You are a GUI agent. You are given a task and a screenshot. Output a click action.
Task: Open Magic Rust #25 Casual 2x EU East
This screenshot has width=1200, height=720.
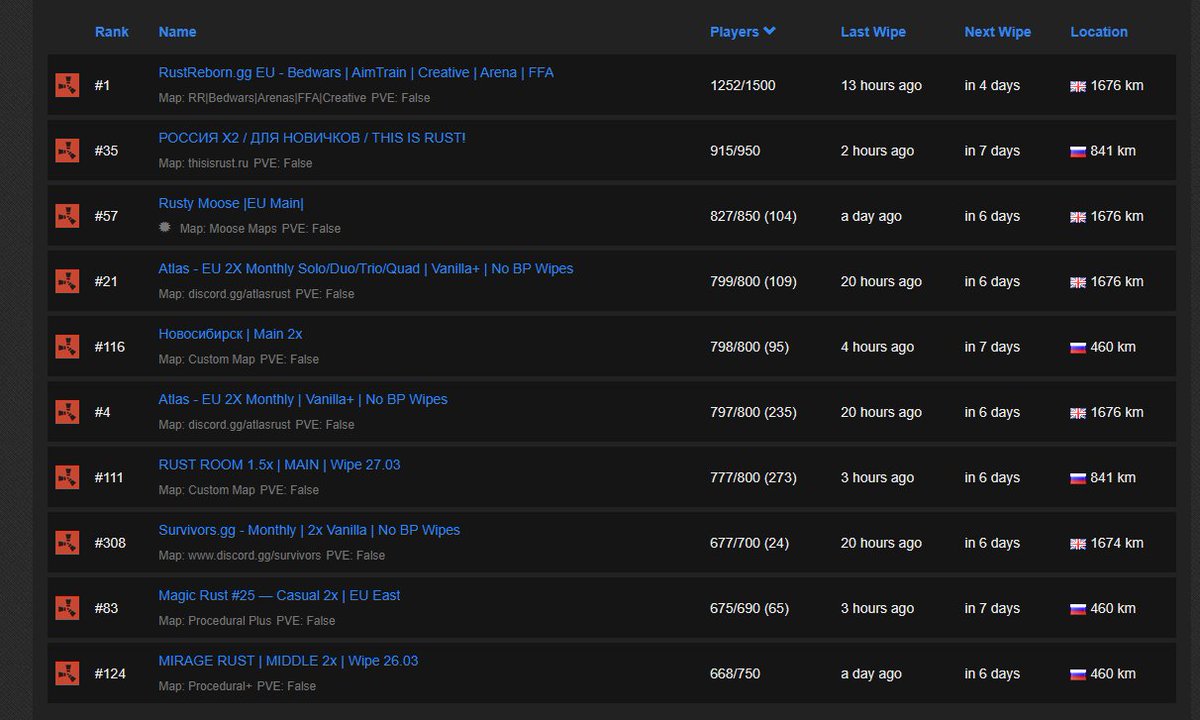(279, 595)
